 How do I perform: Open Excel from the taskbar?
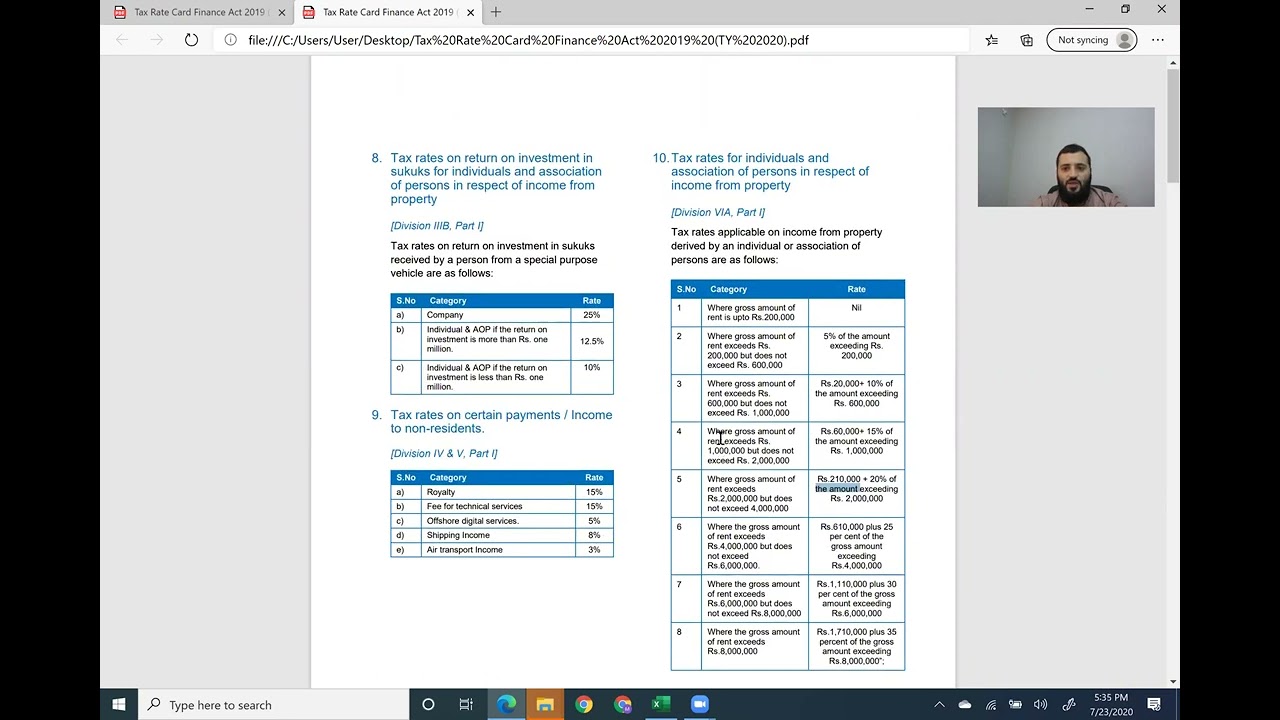pyautogui.click(x=661, y=704)
